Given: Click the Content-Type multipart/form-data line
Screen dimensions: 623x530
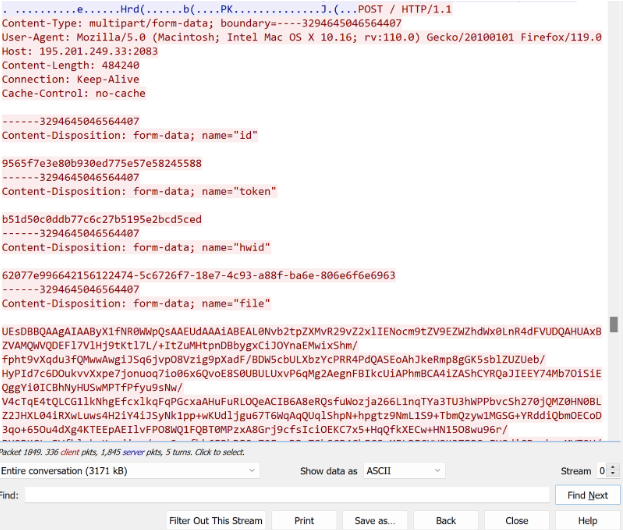Looking at the screenshot, I should point(201,23).
